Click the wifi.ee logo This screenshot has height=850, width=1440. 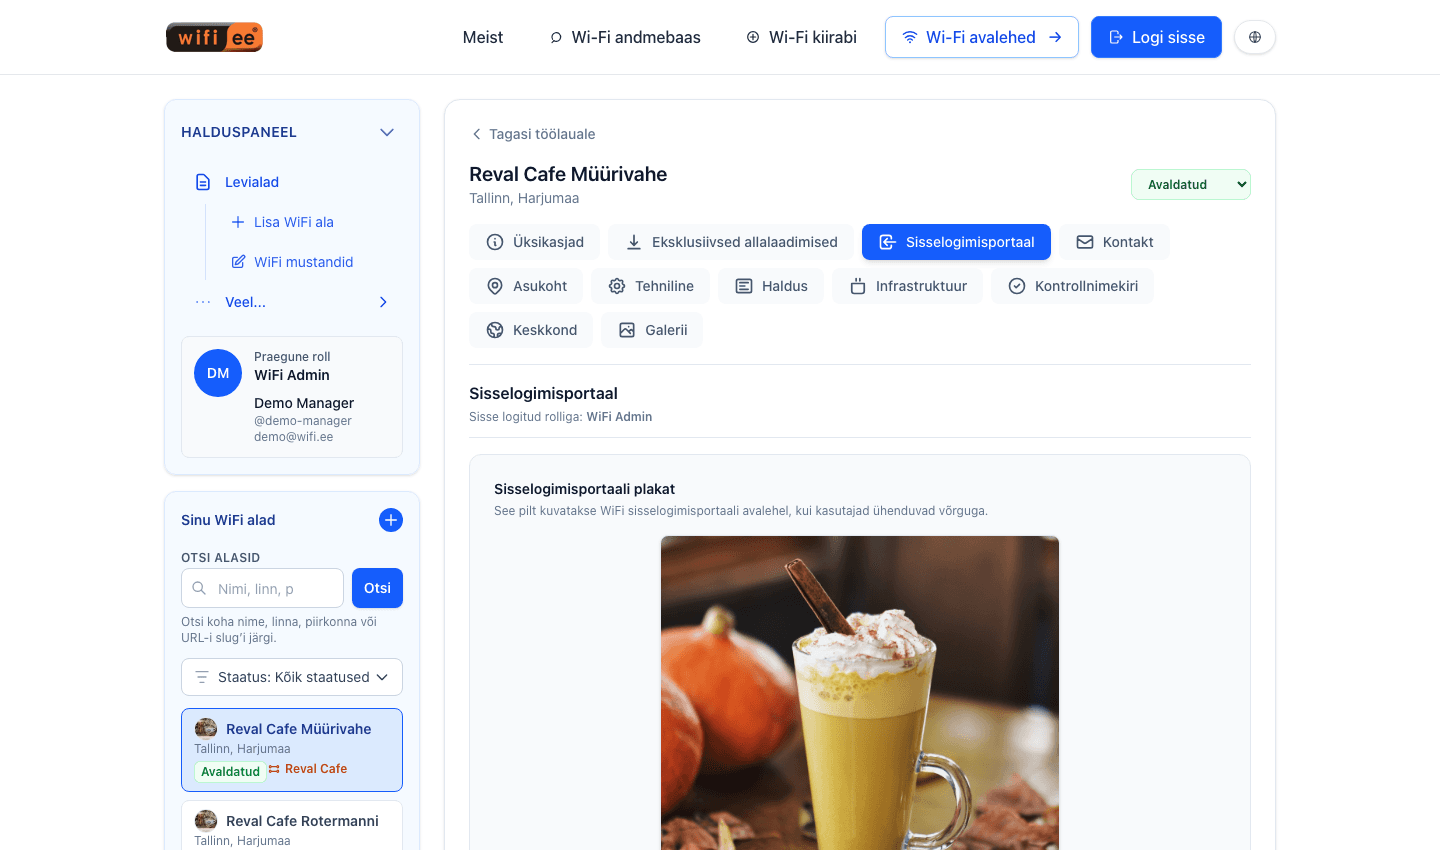click(214, 37)
